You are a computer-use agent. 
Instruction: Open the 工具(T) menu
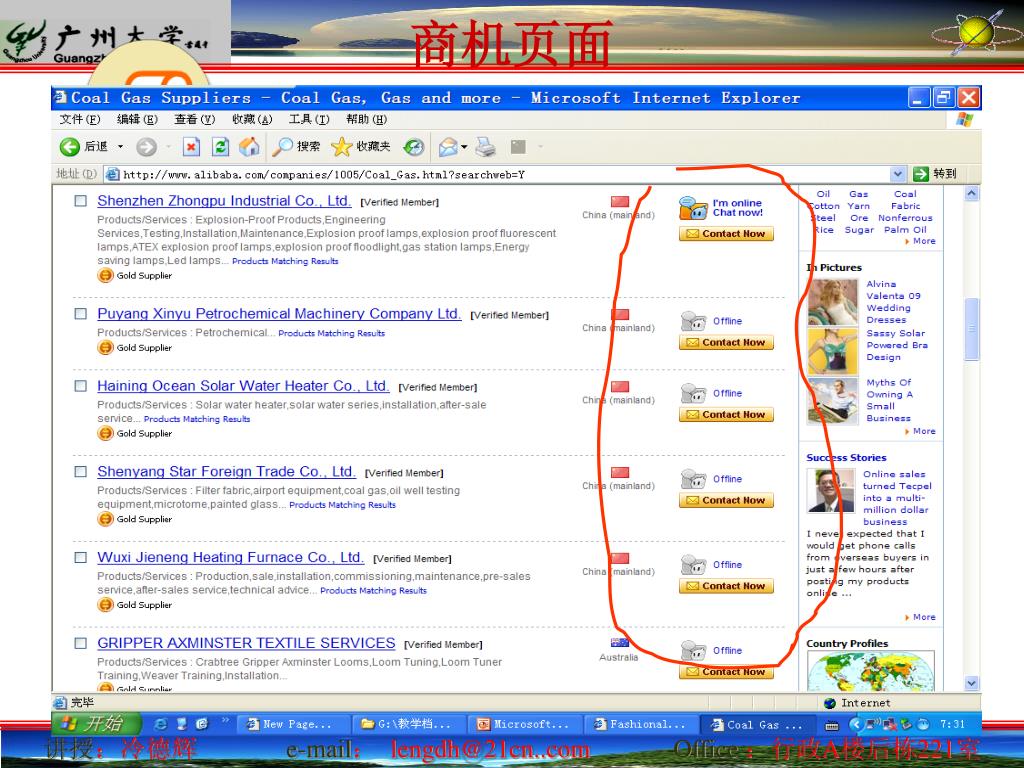click(309, 119)
